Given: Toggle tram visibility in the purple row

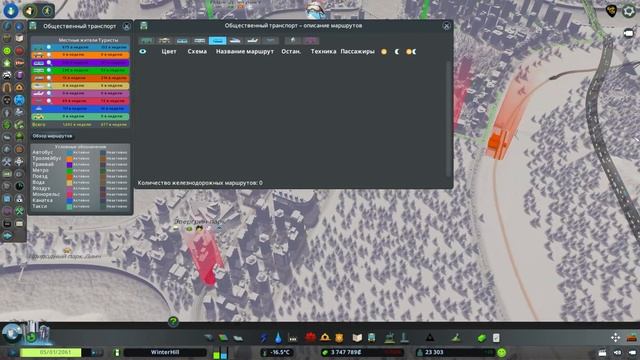Looking at the screenshot, I should click(49, 63).
